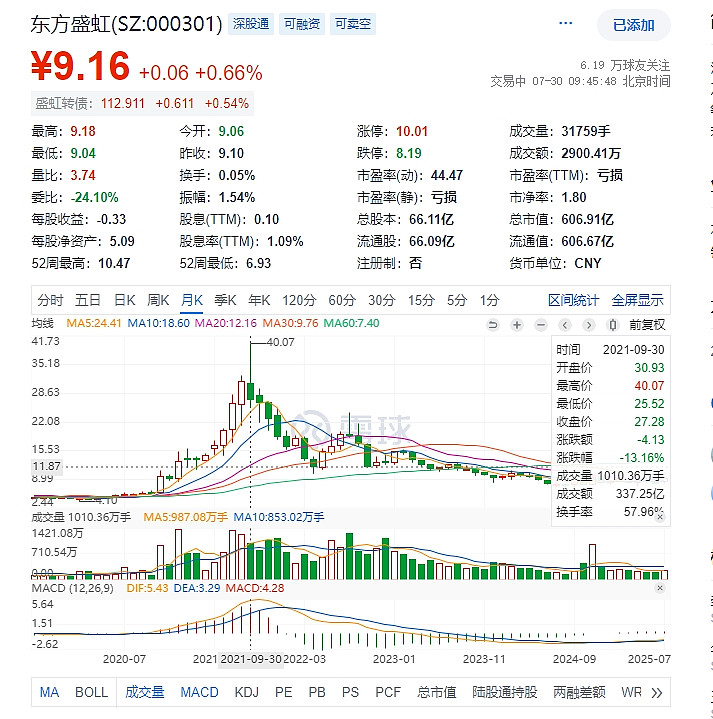Toggle the BOLL overlay indicator
The image size is (713, 719).
pyautogui.click(x=92, y=692)
